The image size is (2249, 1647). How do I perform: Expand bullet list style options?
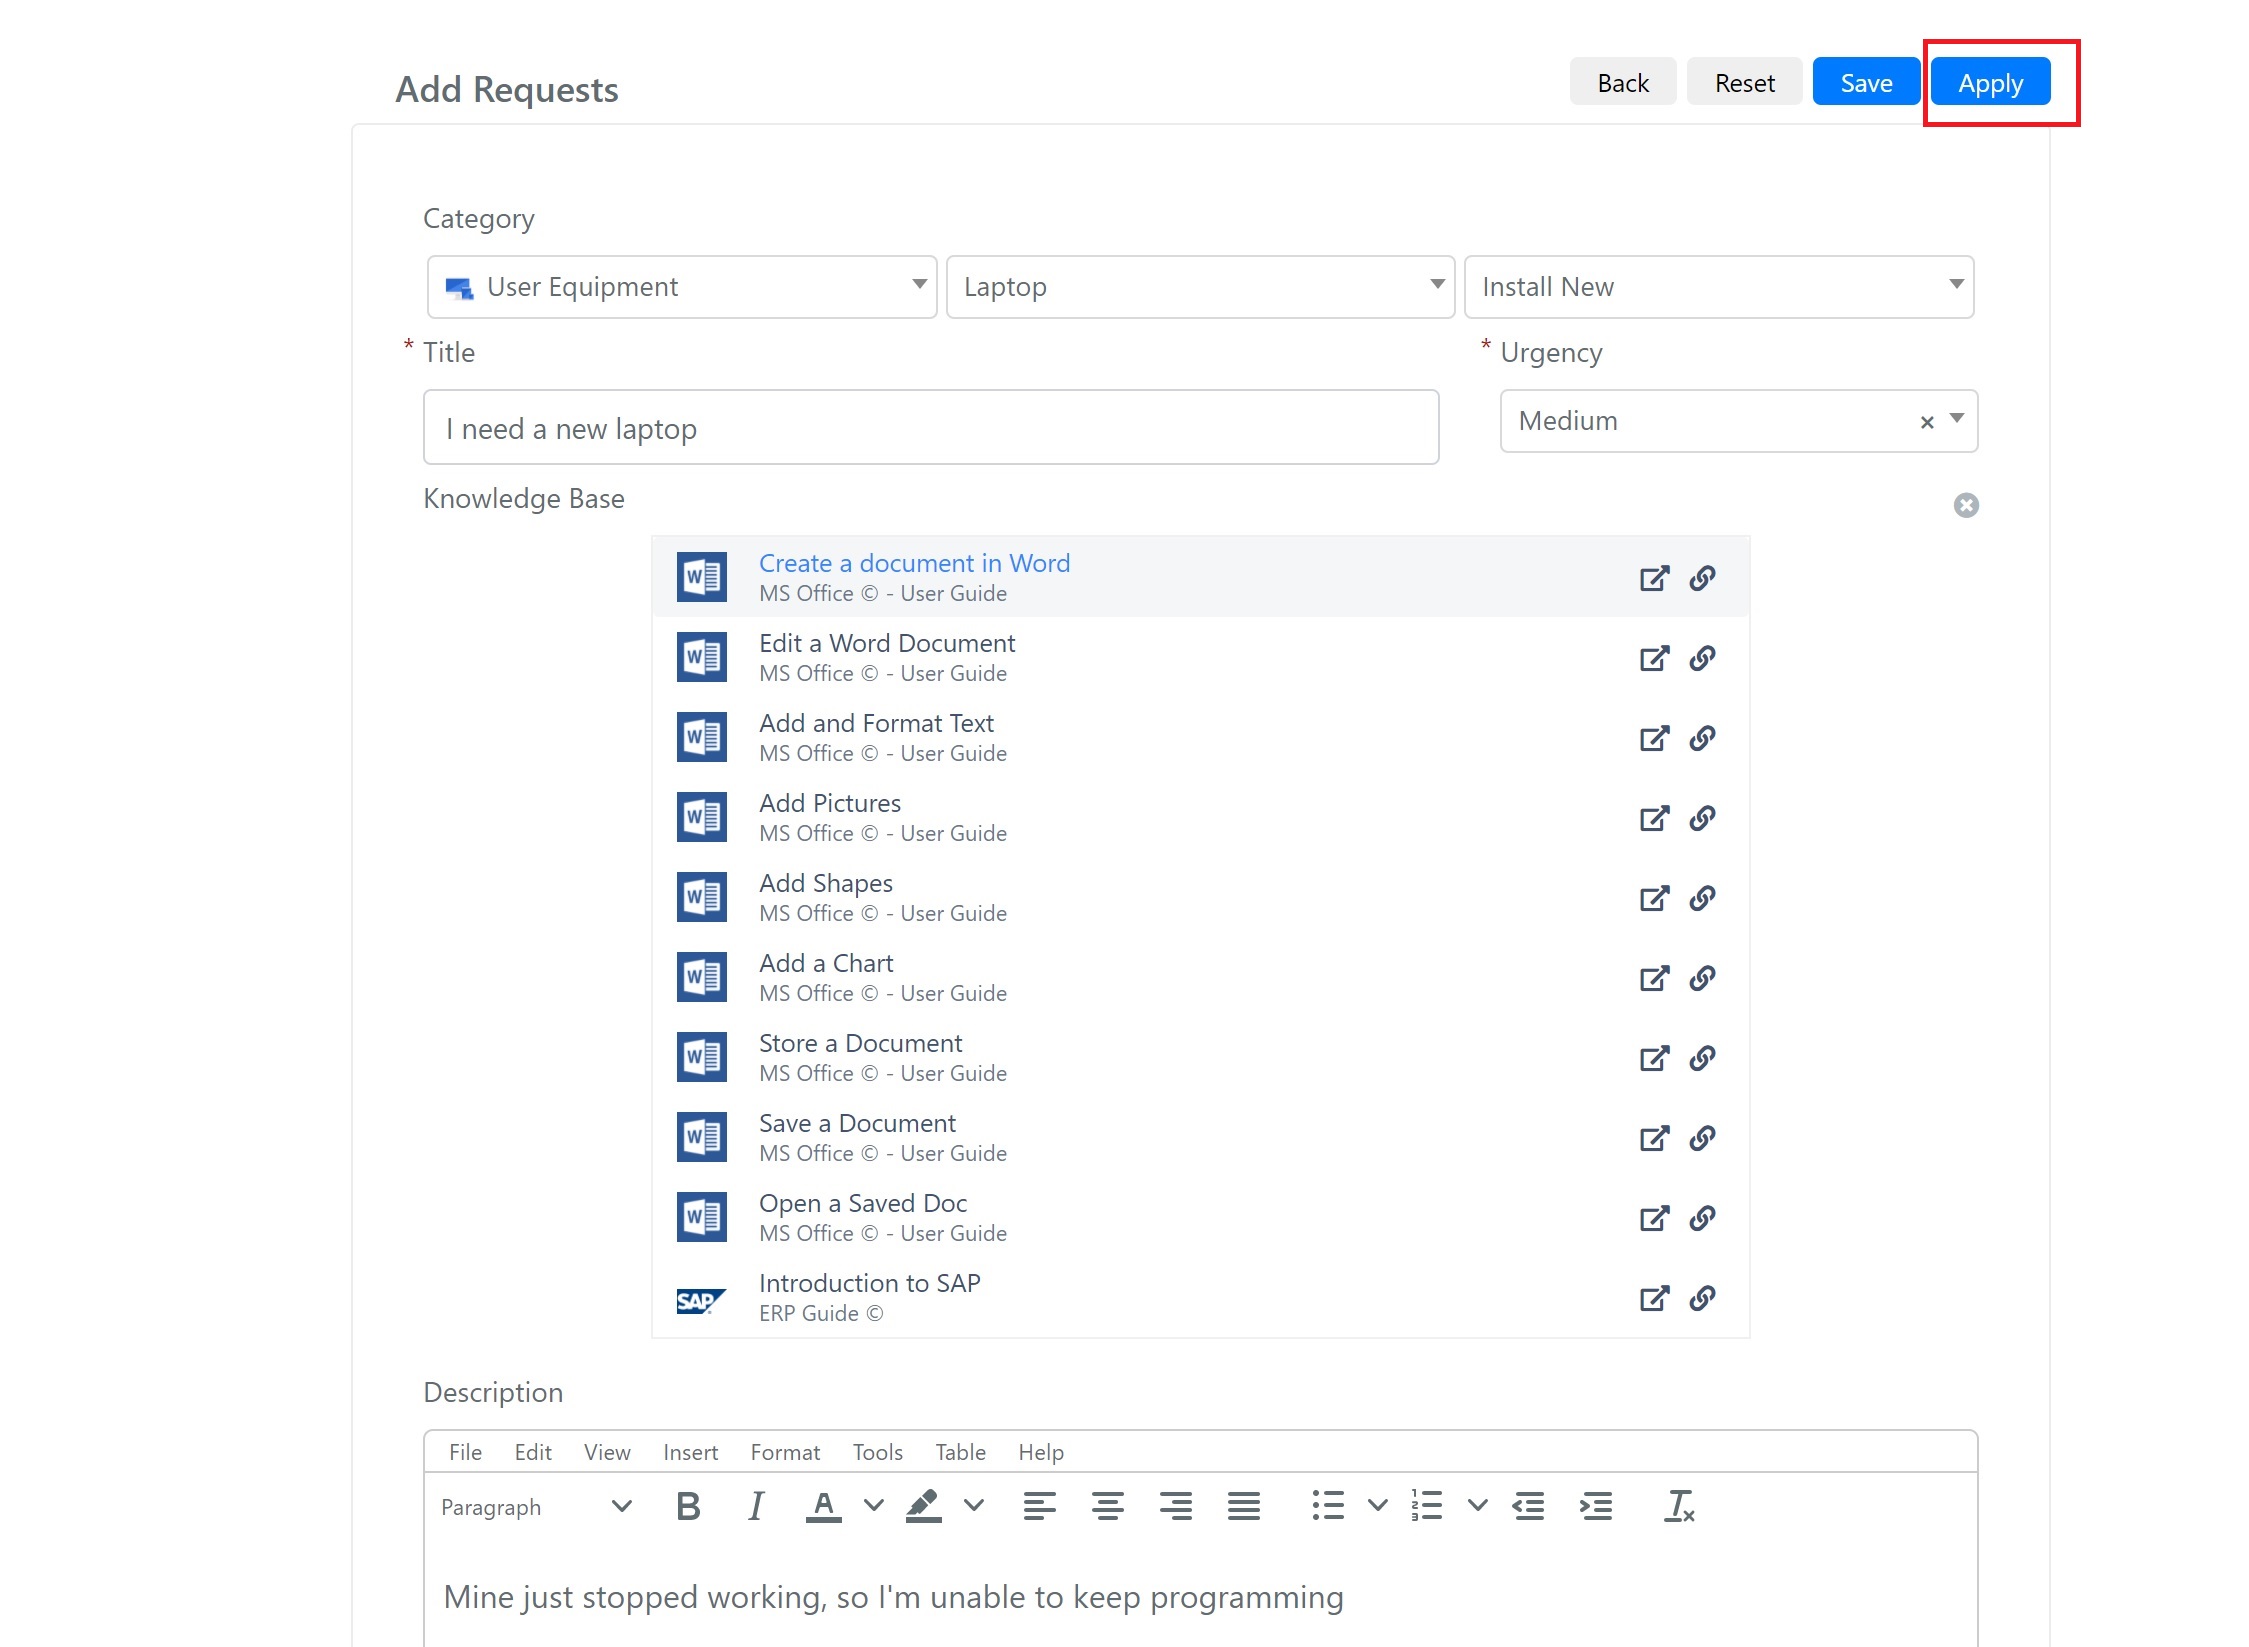pos(1378,1505)
